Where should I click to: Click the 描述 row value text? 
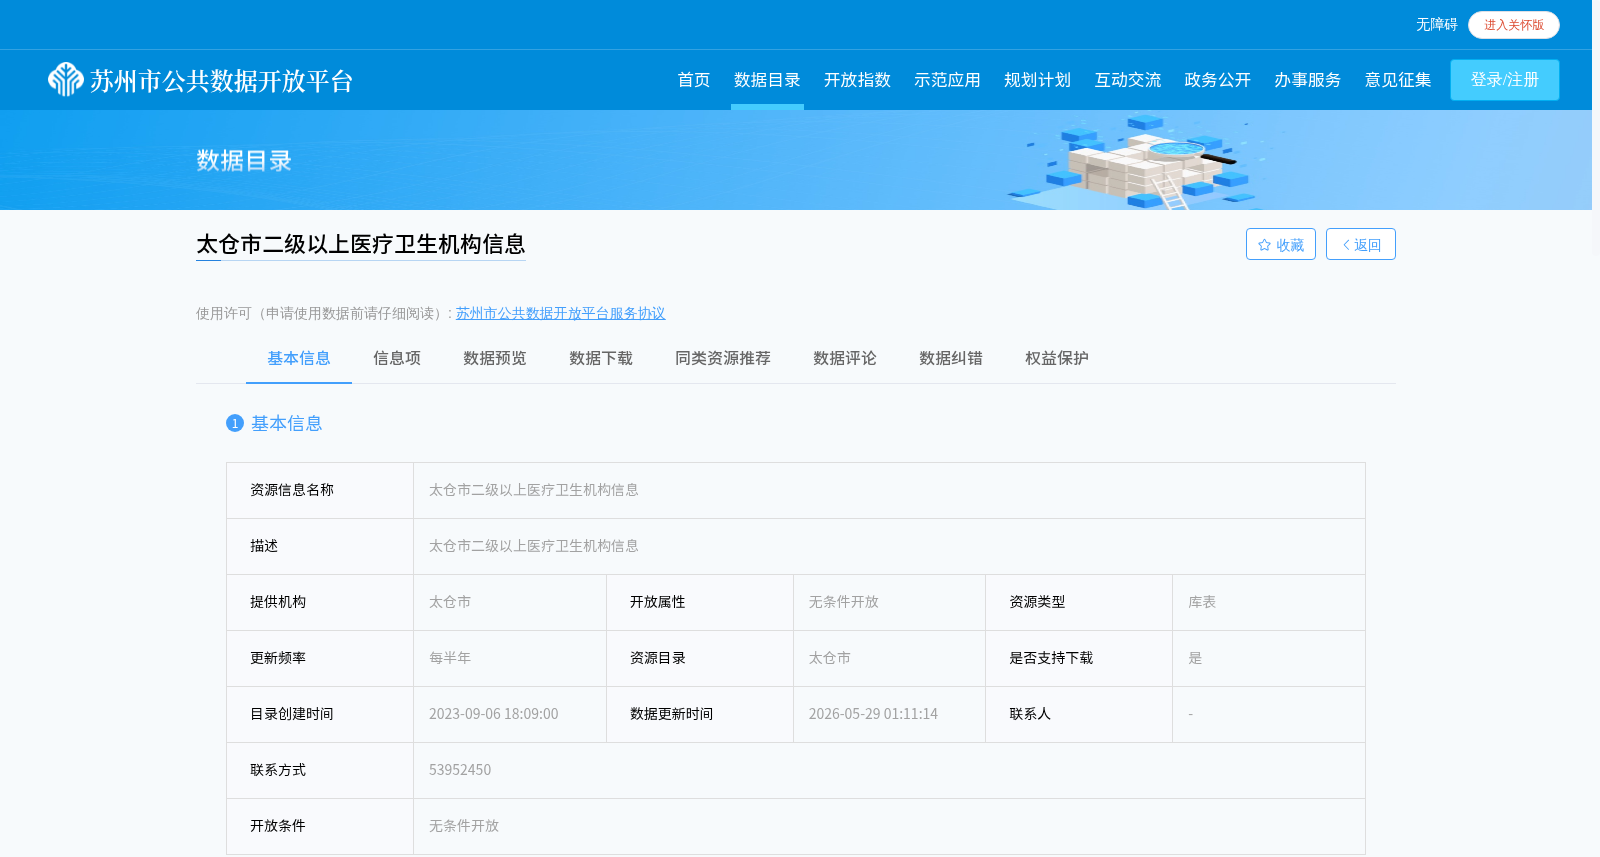(x=534, y=546)
